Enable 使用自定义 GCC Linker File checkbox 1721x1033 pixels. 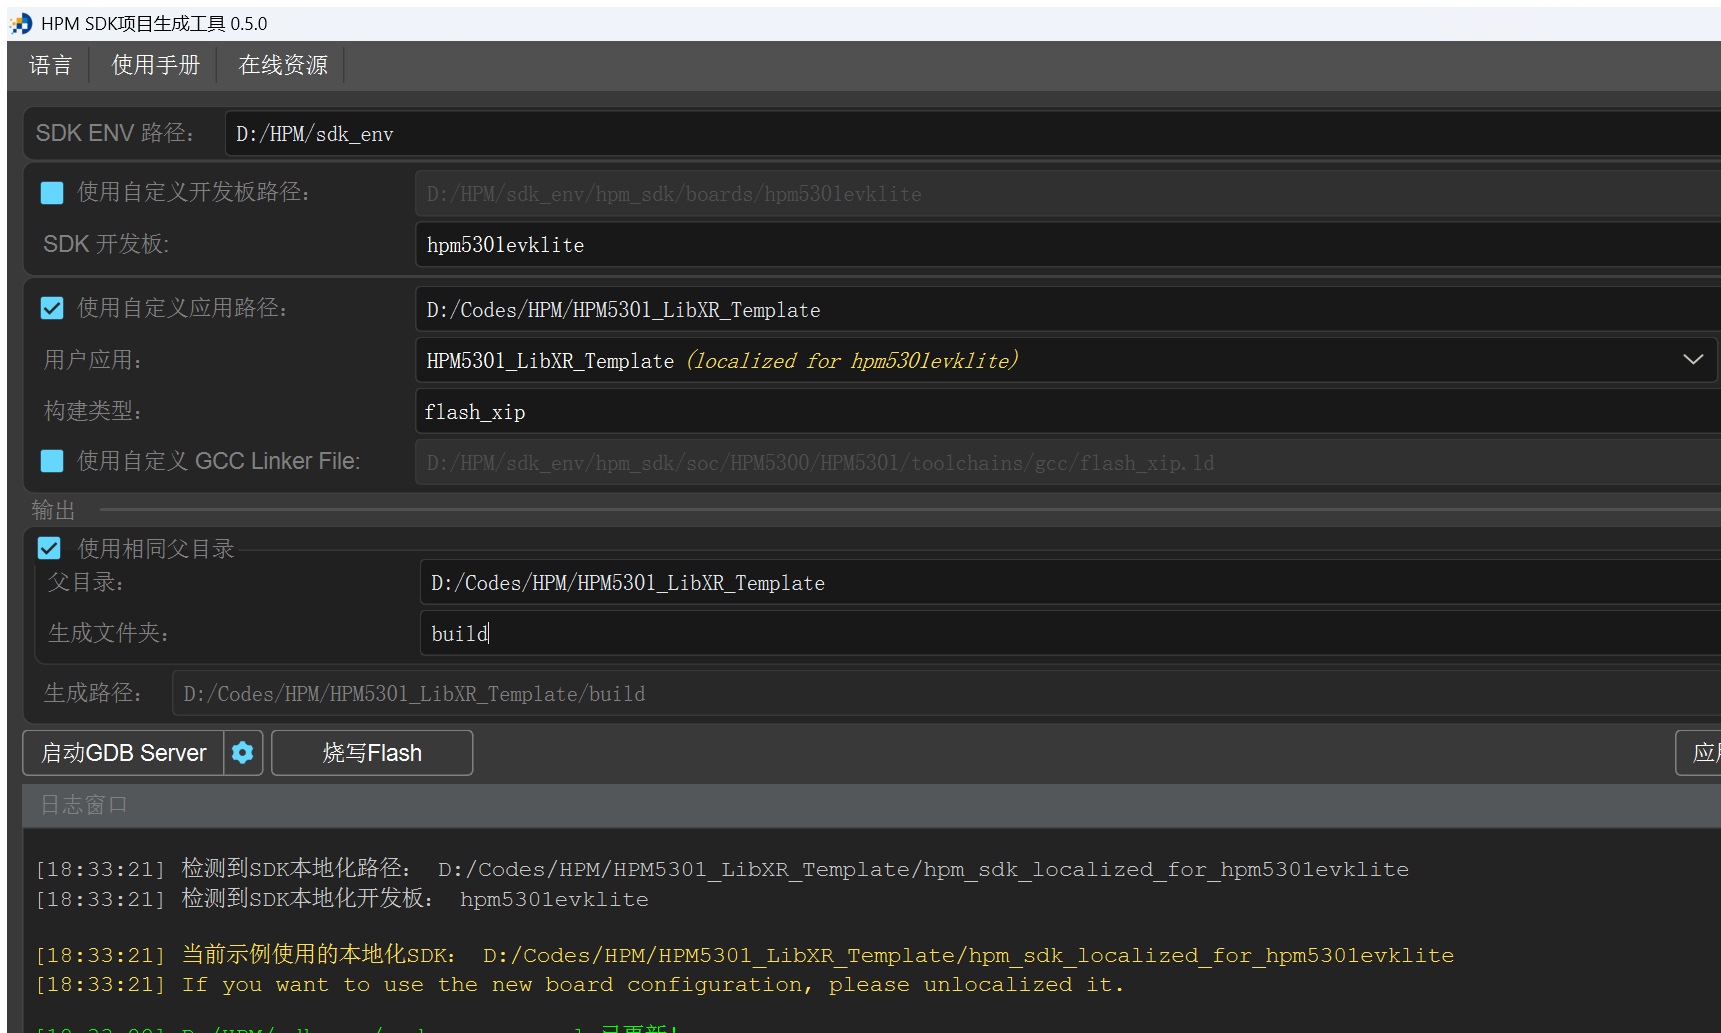[51, 461]
